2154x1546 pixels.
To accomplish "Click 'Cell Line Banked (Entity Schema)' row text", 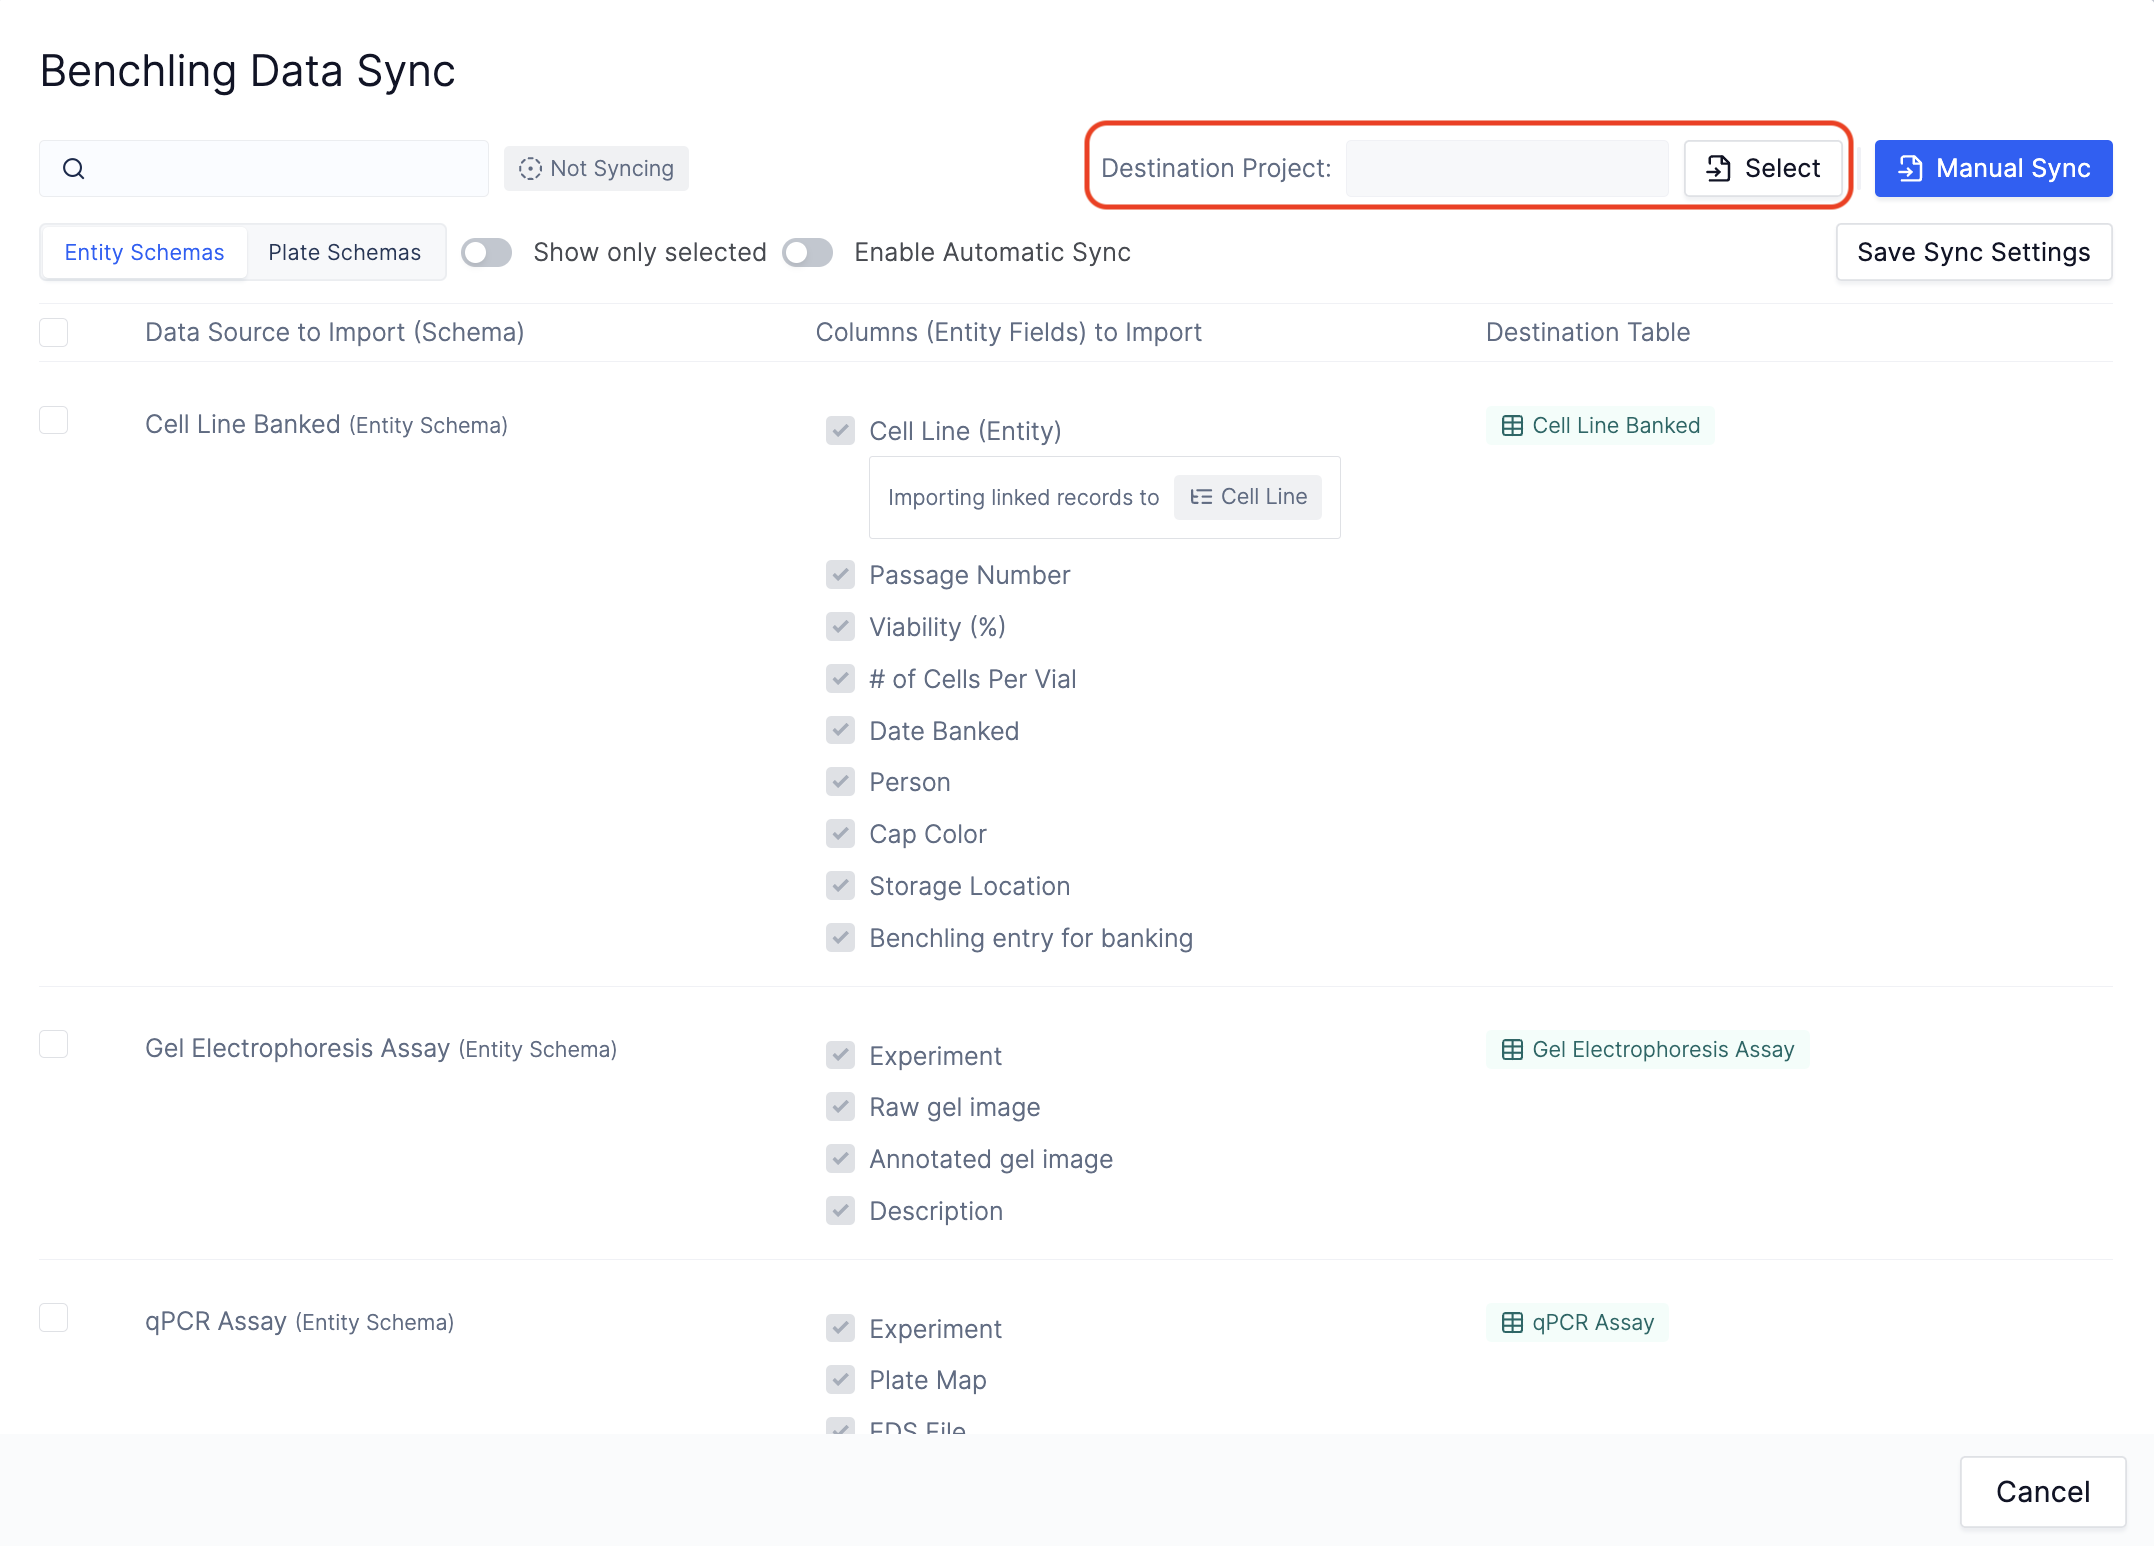I will [x=326, y=425].
